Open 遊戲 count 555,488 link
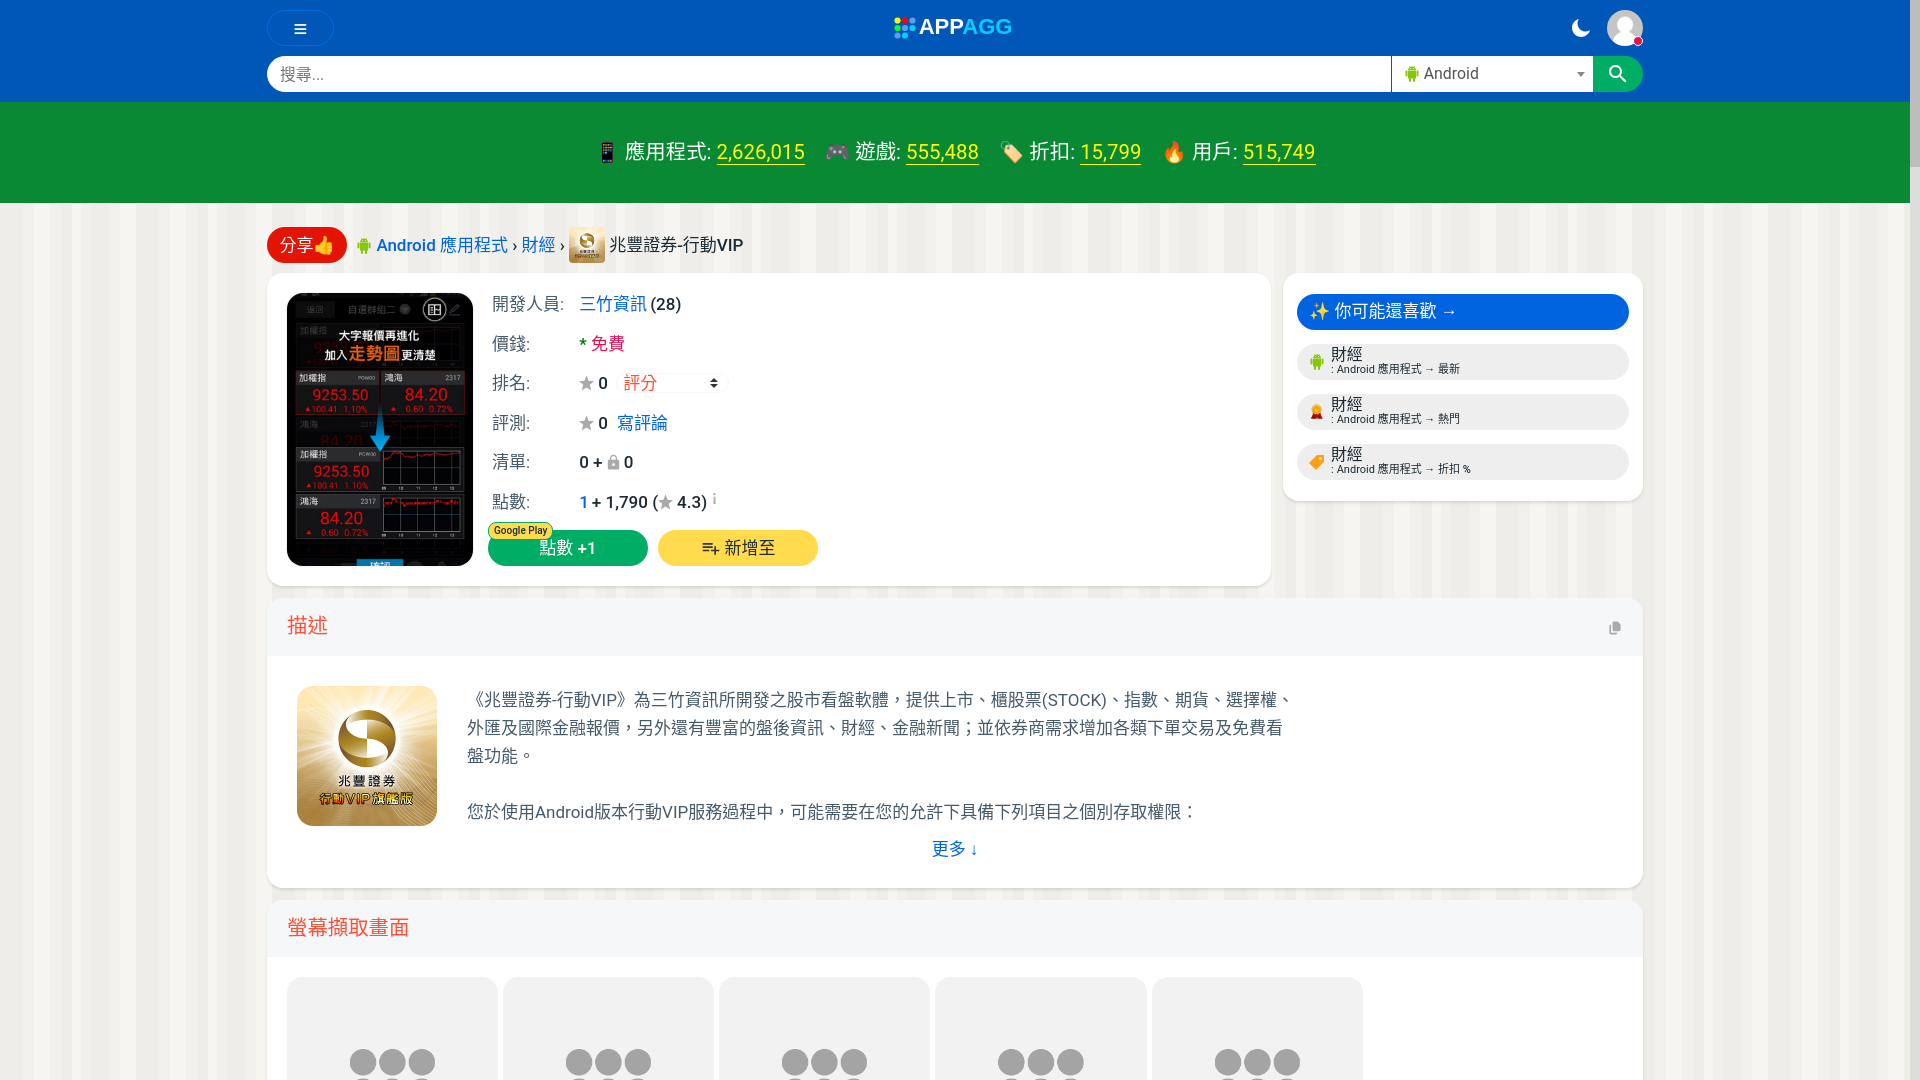 click(x=942, y=152)
